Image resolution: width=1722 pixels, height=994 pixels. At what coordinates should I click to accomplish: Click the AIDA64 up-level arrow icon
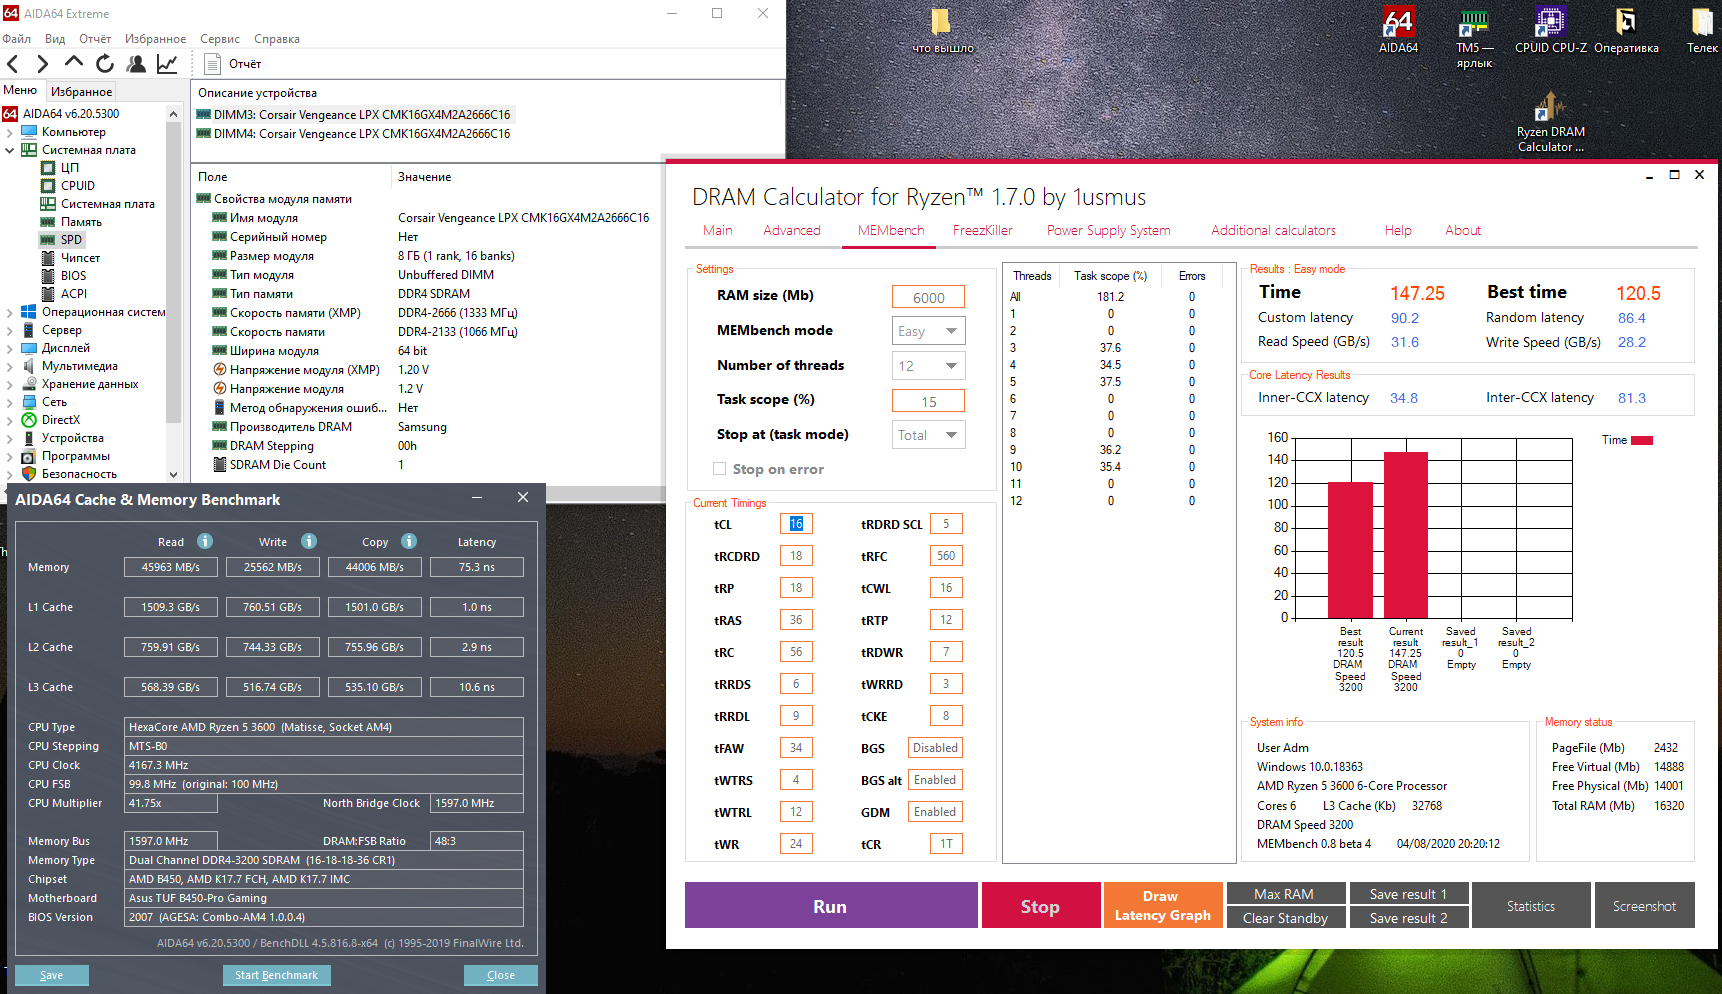pyautogui.click(x=74, y=63)
